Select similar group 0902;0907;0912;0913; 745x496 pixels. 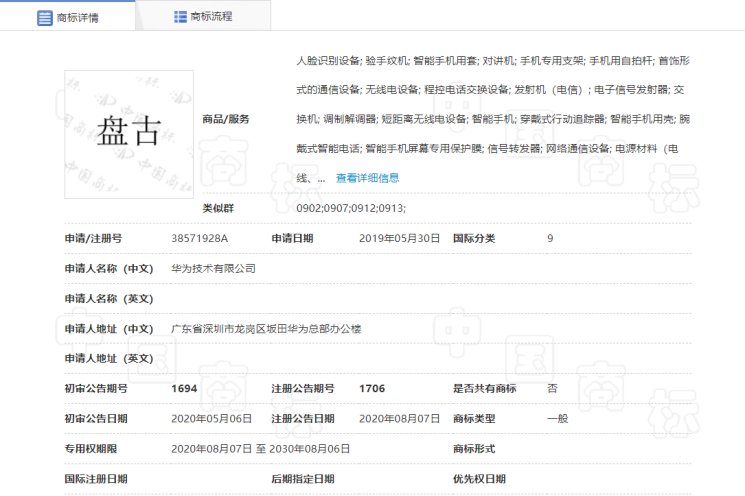(x=351, y=208)
